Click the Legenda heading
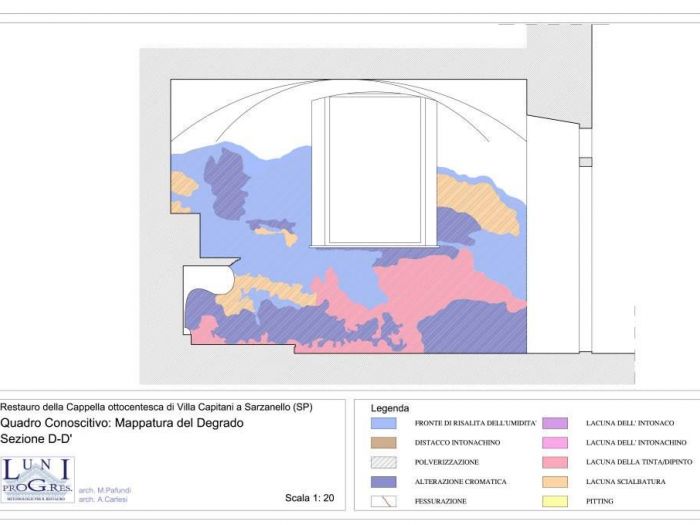The image size is (700, 525). (x=390, y=408)
